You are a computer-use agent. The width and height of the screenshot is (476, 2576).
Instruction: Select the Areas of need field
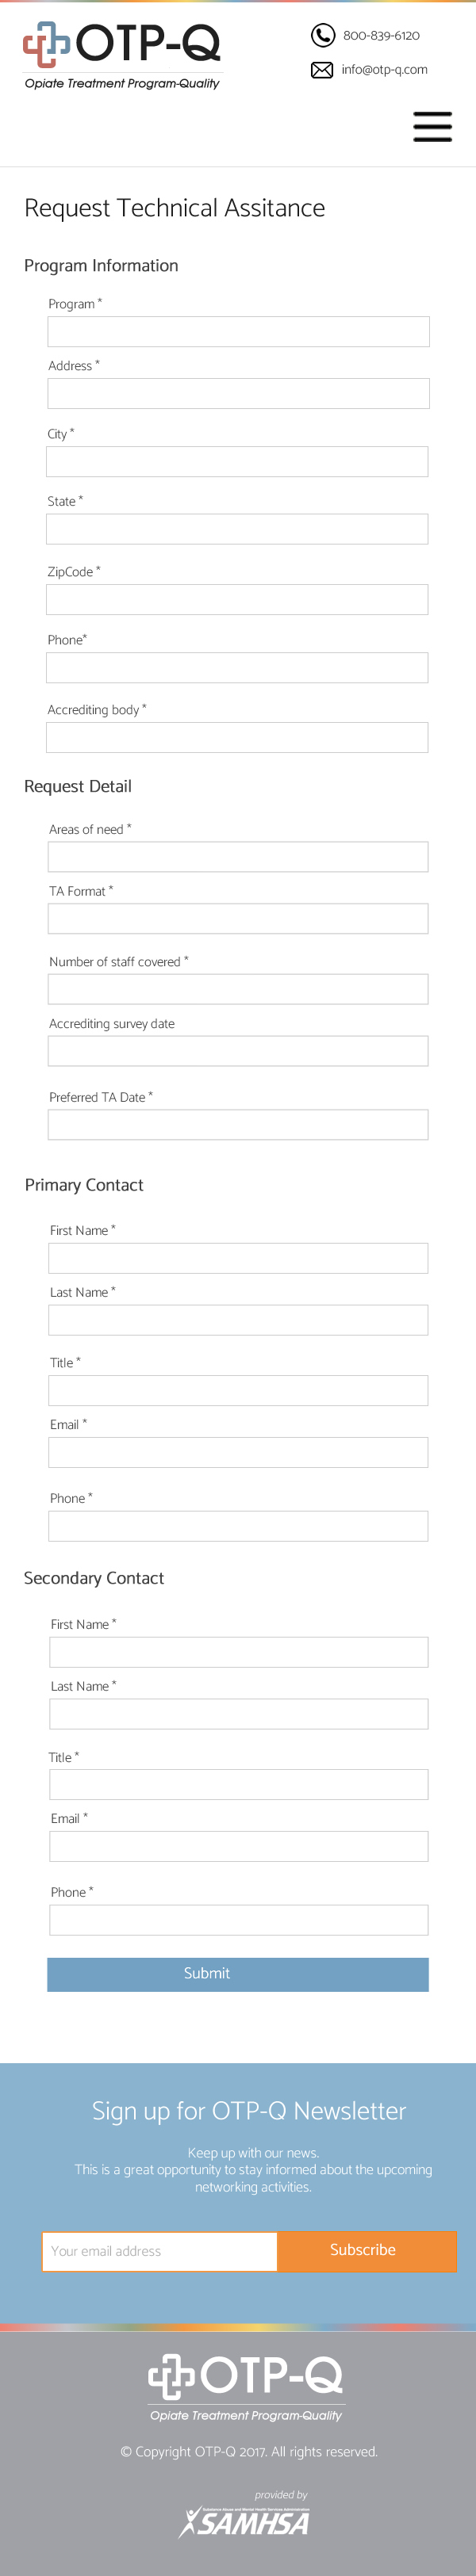tap(238, 857)
